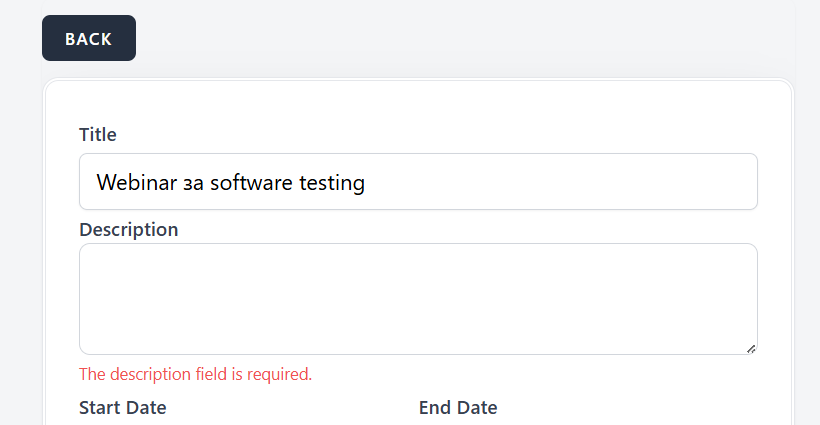Click the End Date label

click(x=457, y=407)
